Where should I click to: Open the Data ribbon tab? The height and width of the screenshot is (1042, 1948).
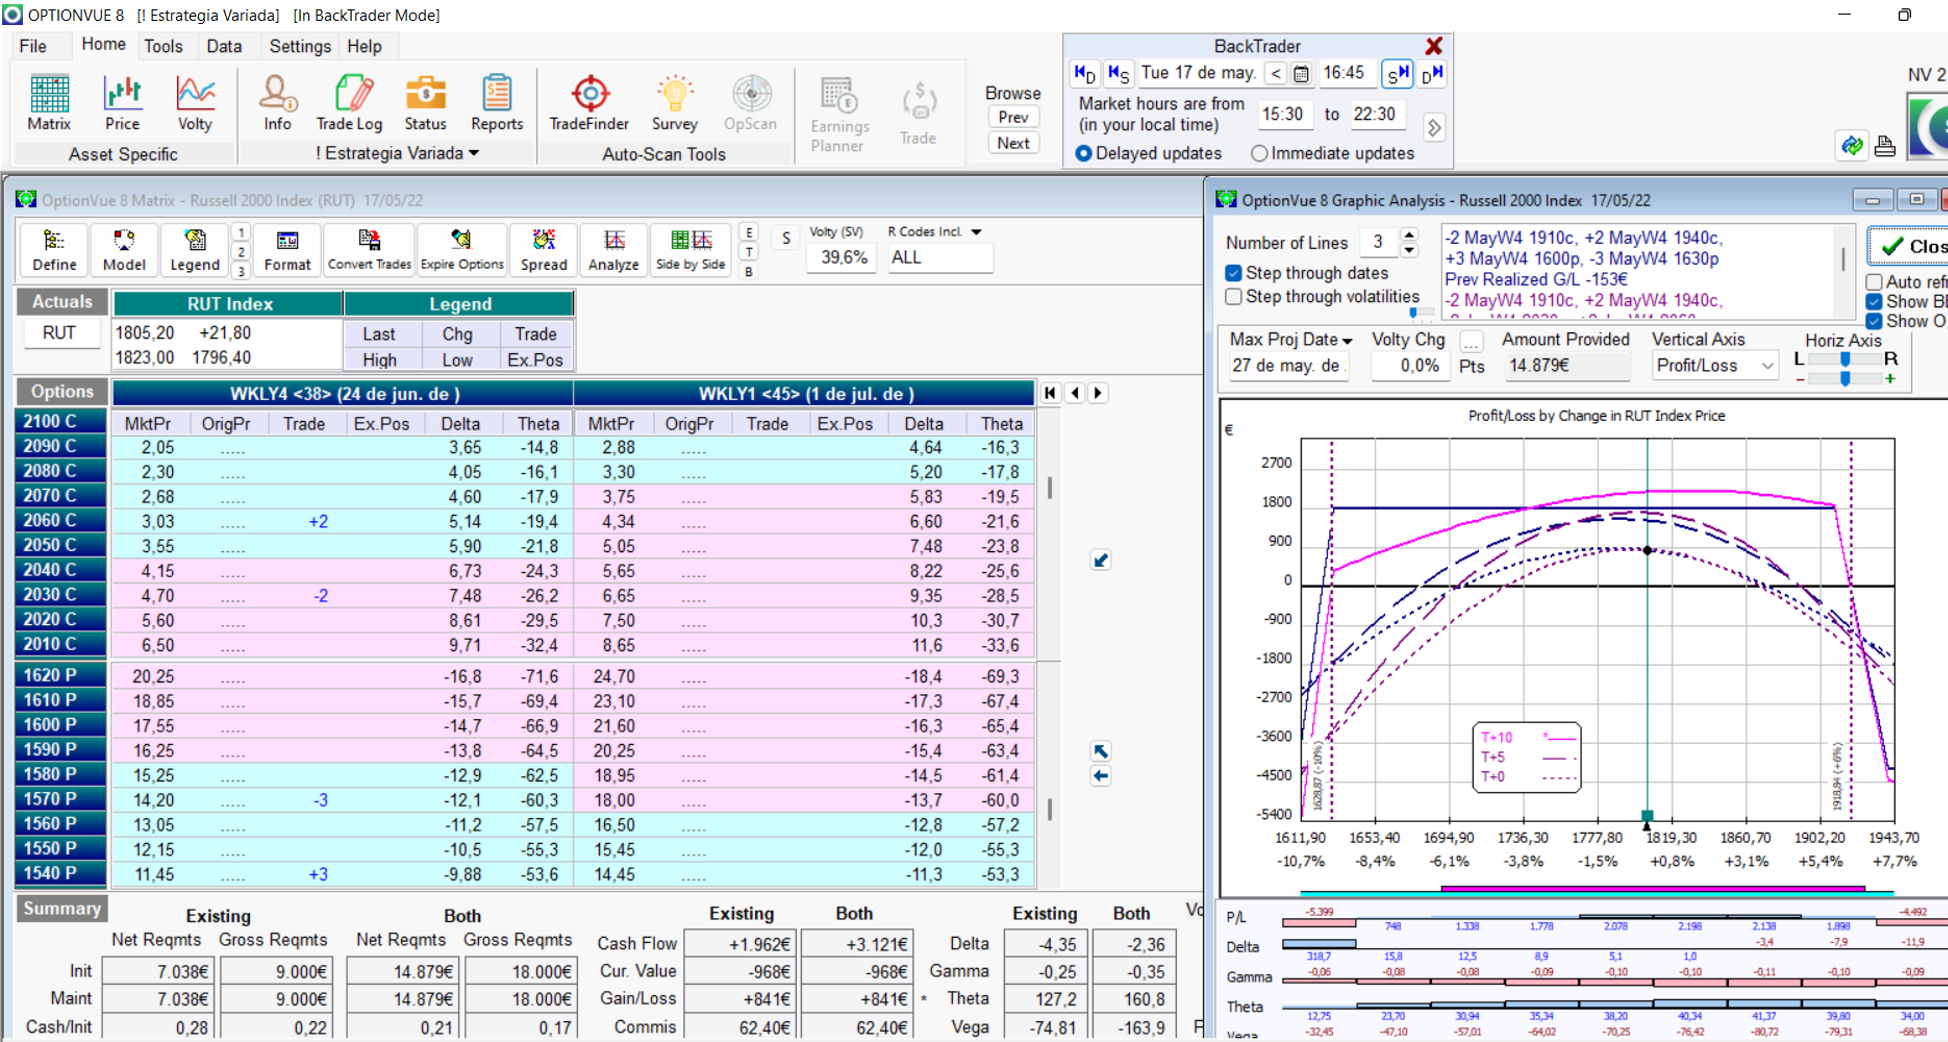click(224, 46)
